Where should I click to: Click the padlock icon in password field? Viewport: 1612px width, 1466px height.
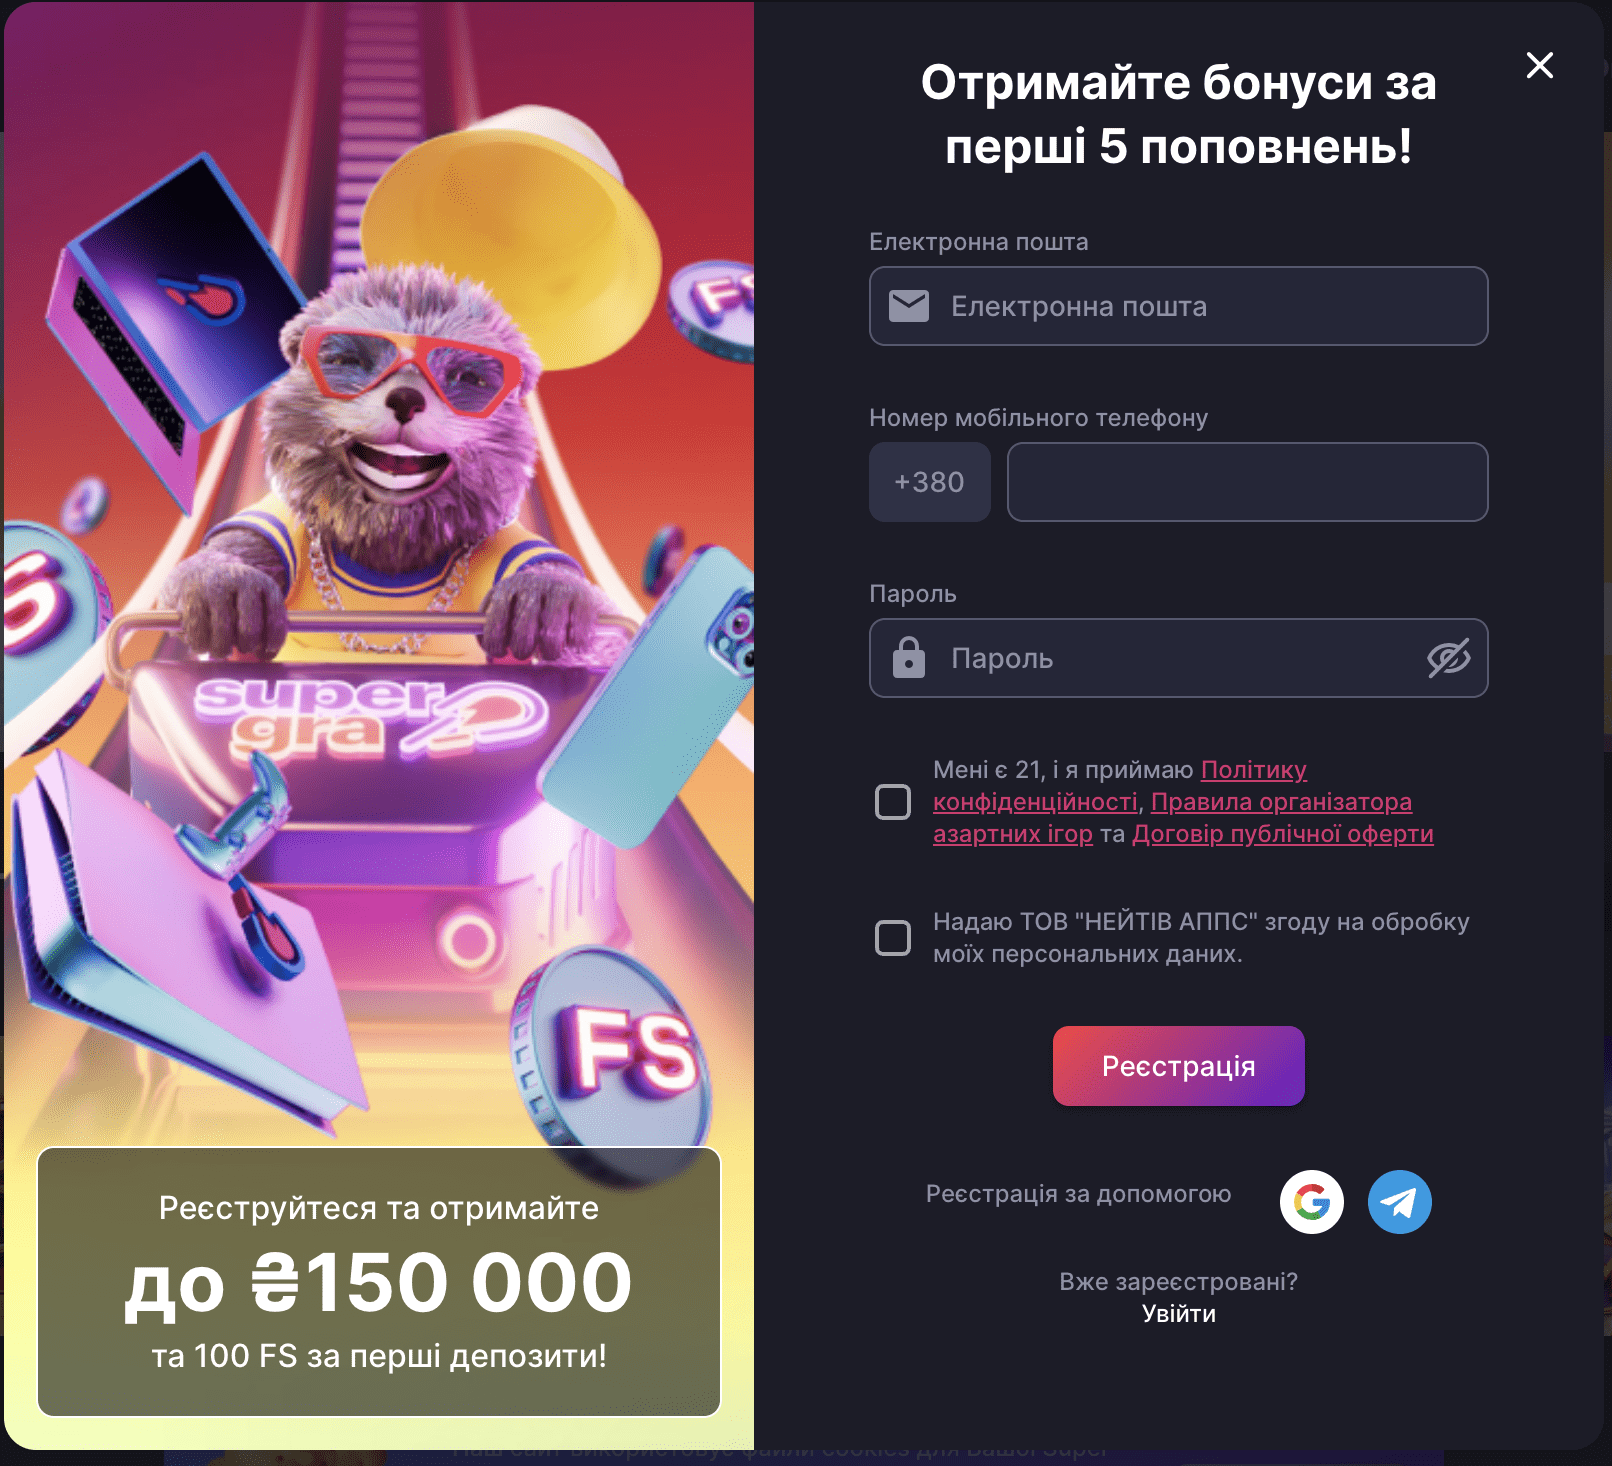(x=908, y=658)
